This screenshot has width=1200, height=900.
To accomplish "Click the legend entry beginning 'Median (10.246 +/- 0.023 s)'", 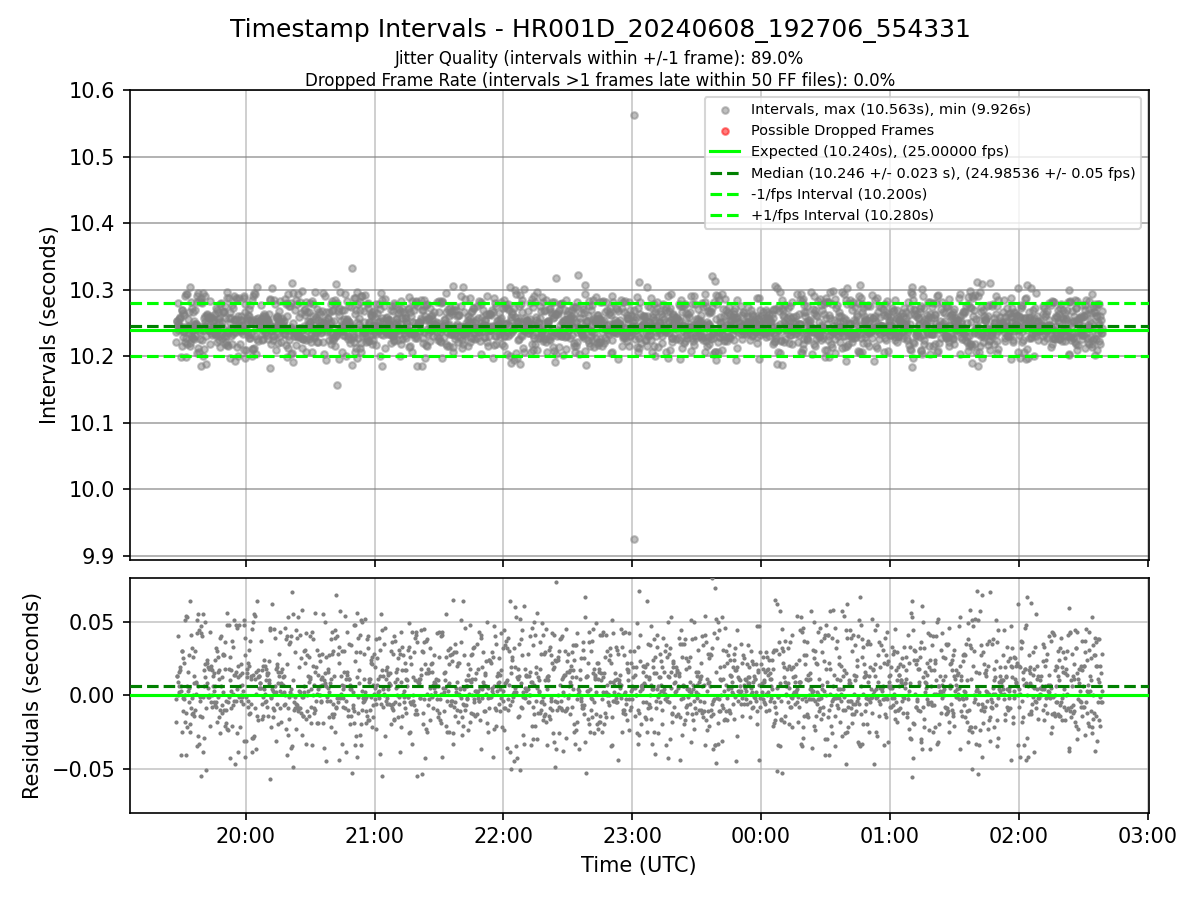I will 943,172.
